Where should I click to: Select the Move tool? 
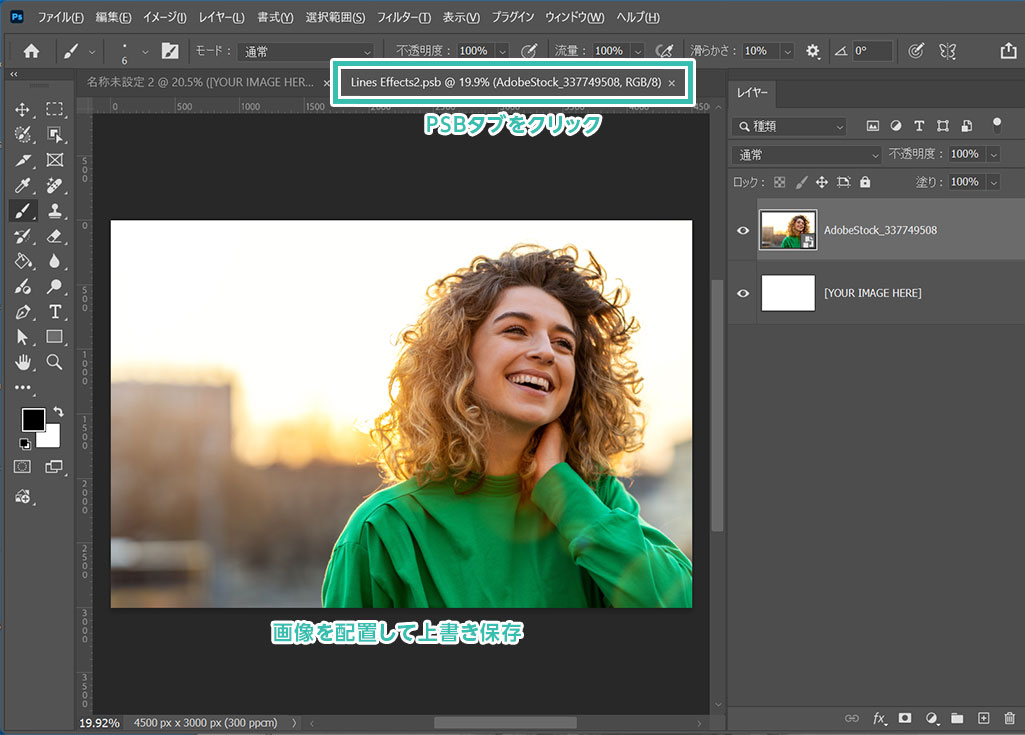23,109
